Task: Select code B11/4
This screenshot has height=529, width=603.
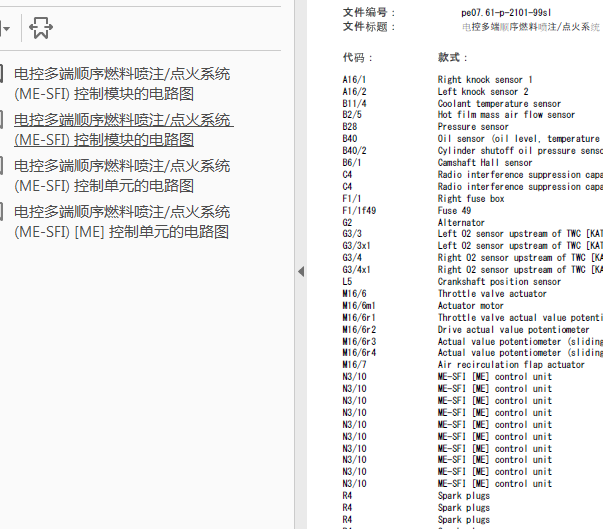Action: 355,103
